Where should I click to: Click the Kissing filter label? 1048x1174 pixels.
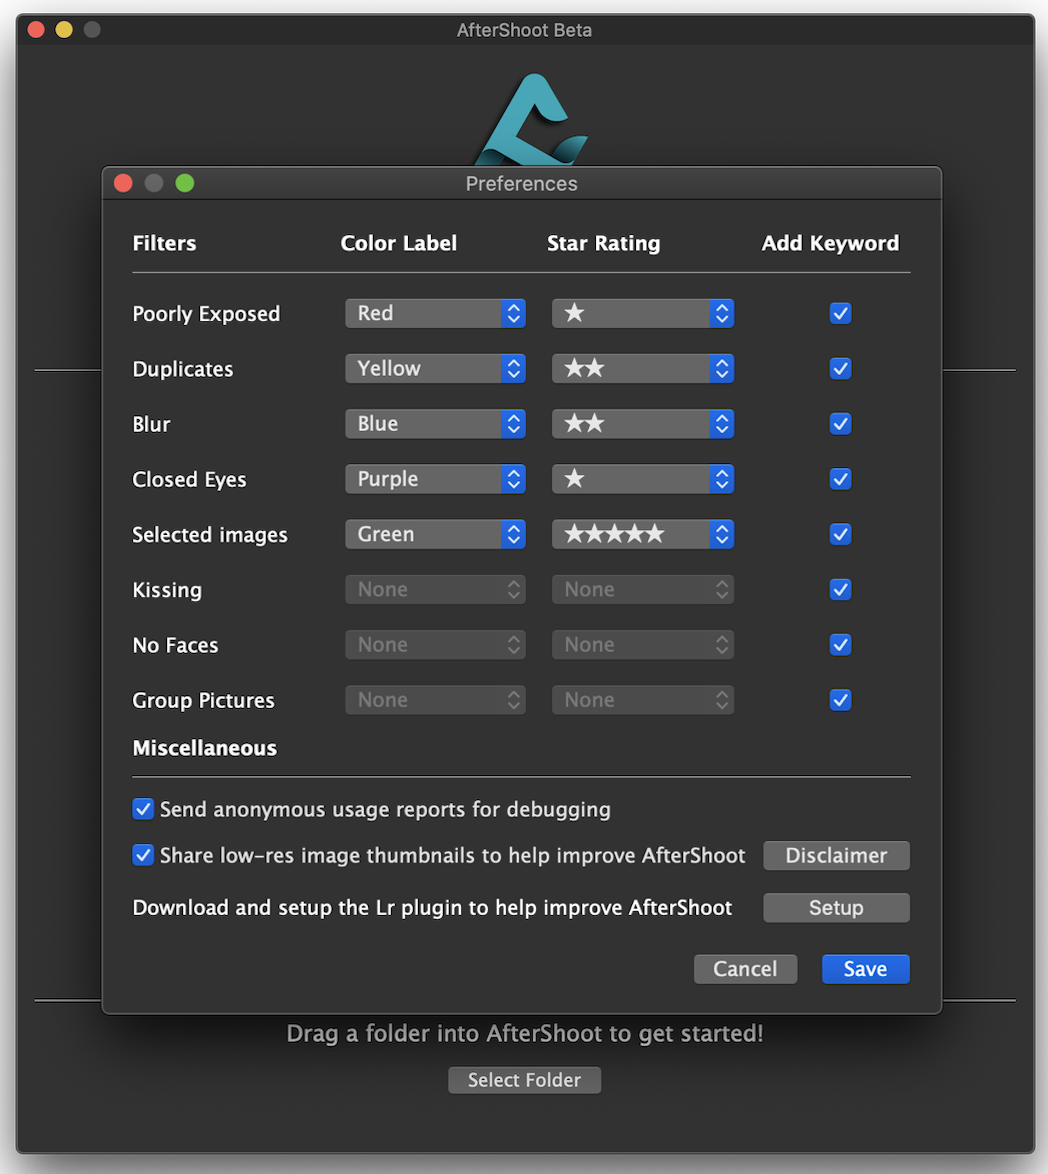click(167, 591)
